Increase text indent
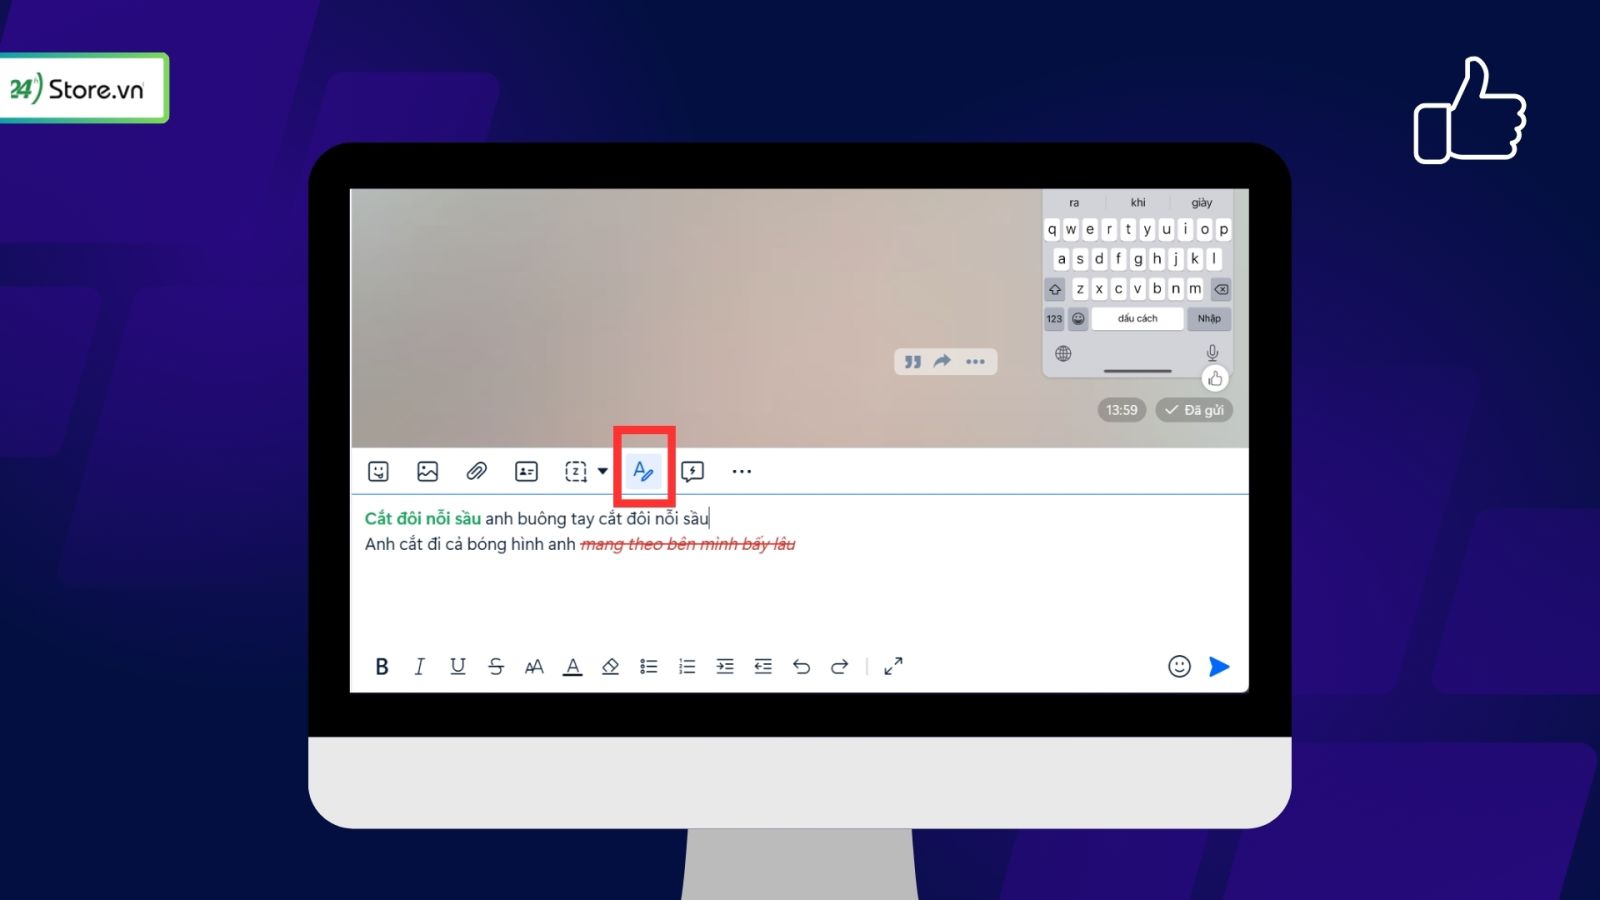The height and width of the screenshot is (900, 1600). pos(725,667)
